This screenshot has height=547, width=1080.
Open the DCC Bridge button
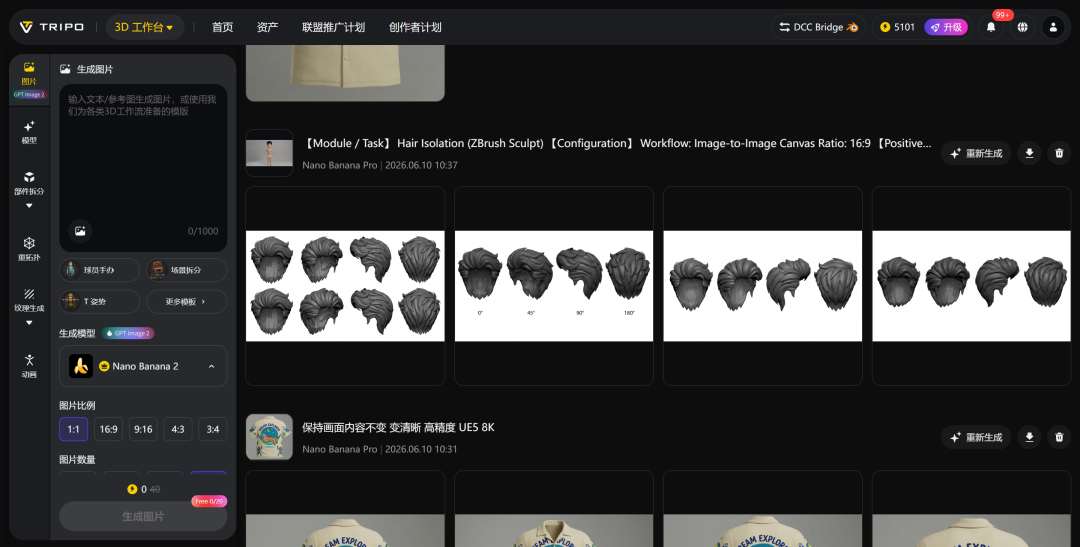click(x=818, y=27)
